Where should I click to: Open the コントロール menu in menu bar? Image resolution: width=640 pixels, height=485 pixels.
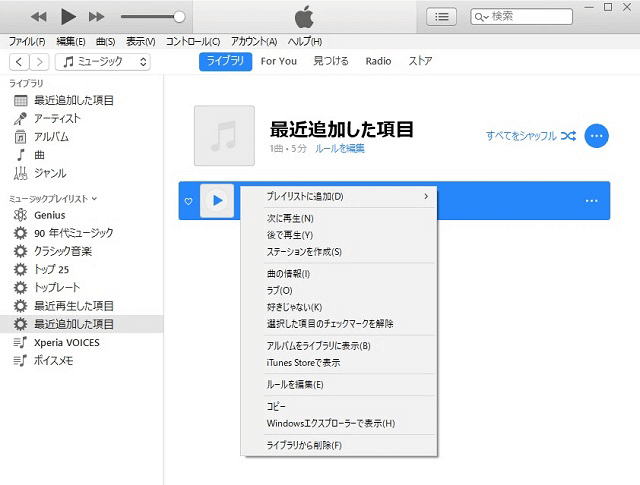(x=192, y=42)
